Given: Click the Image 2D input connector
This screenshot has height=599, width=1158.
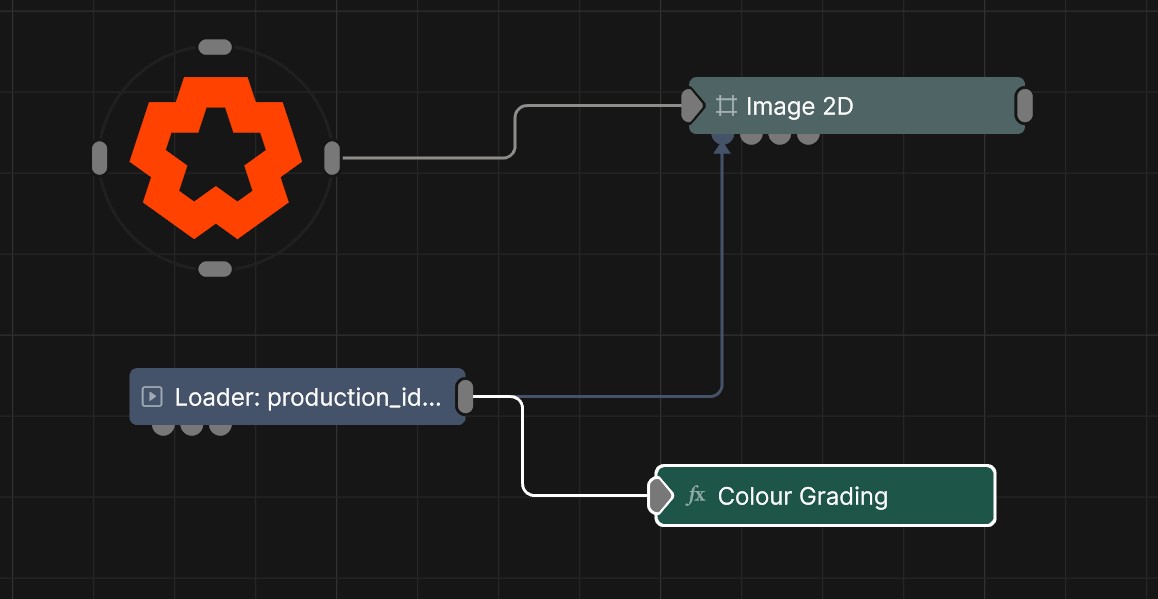Looking at the screenshot, I should point(692,105).
